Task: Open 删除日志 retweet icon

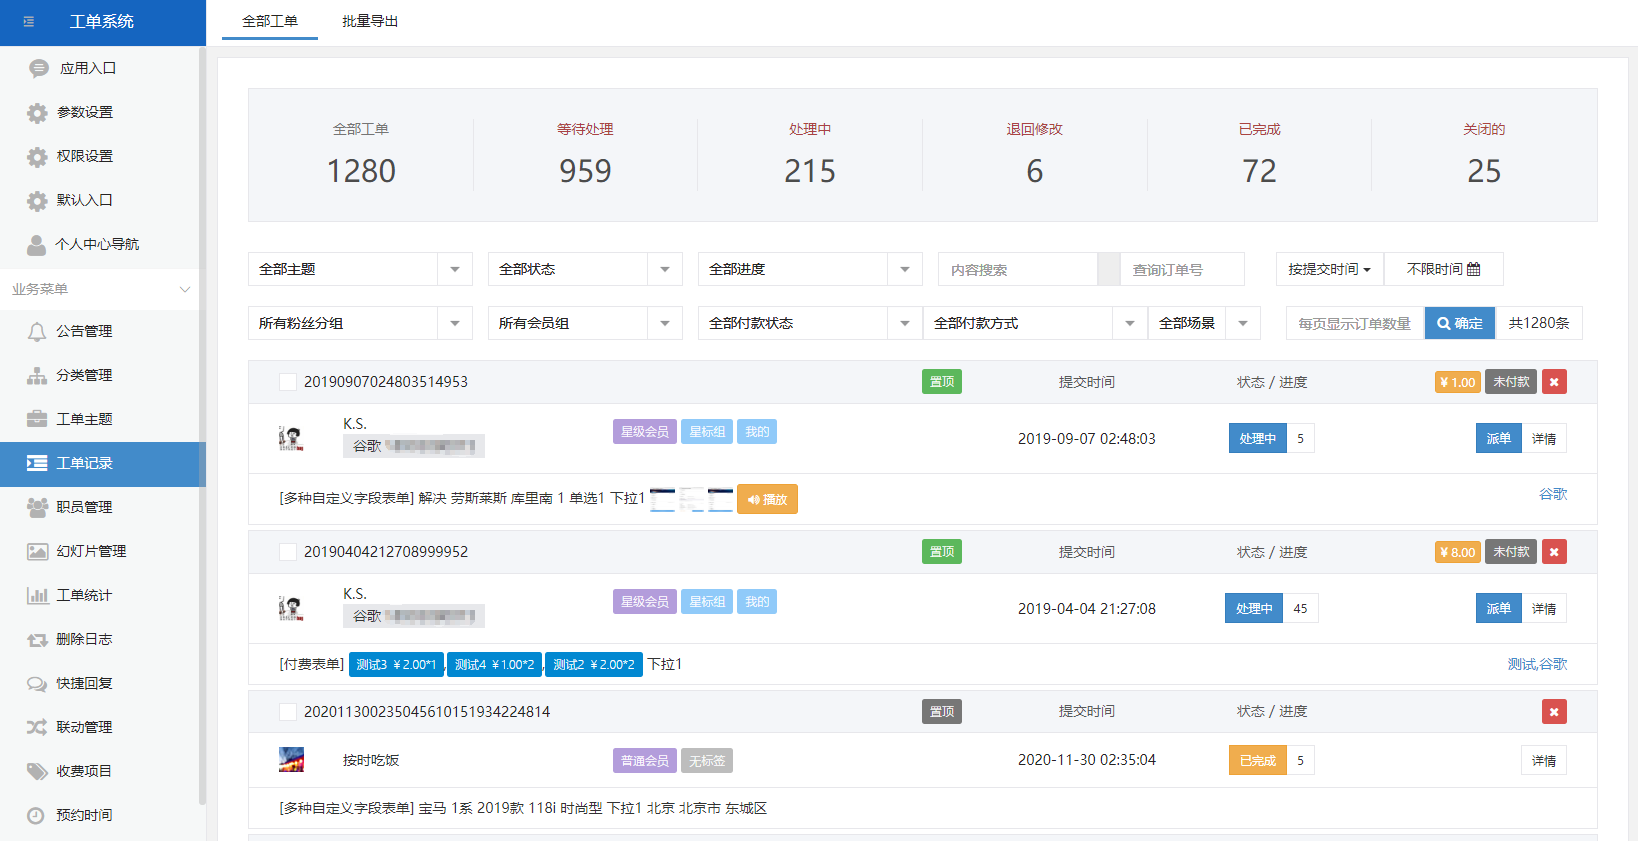Action: coord(37,639)
